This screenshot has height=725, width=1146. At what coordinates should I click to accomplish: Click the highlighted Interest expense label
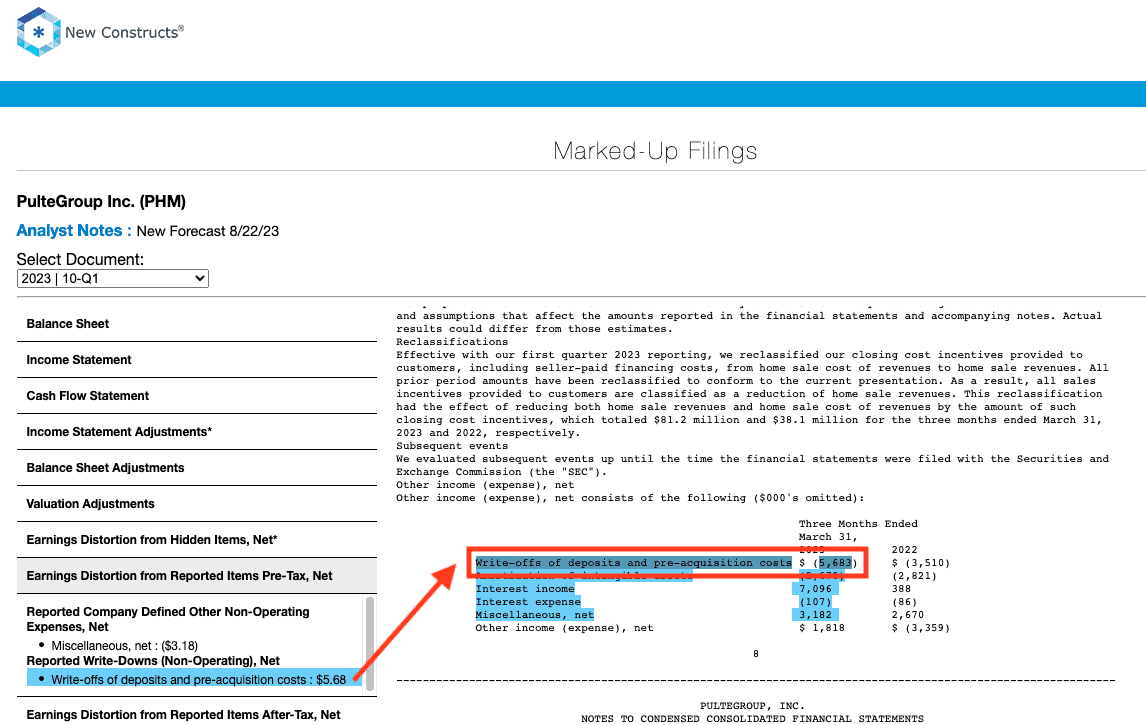coord(528,602)
